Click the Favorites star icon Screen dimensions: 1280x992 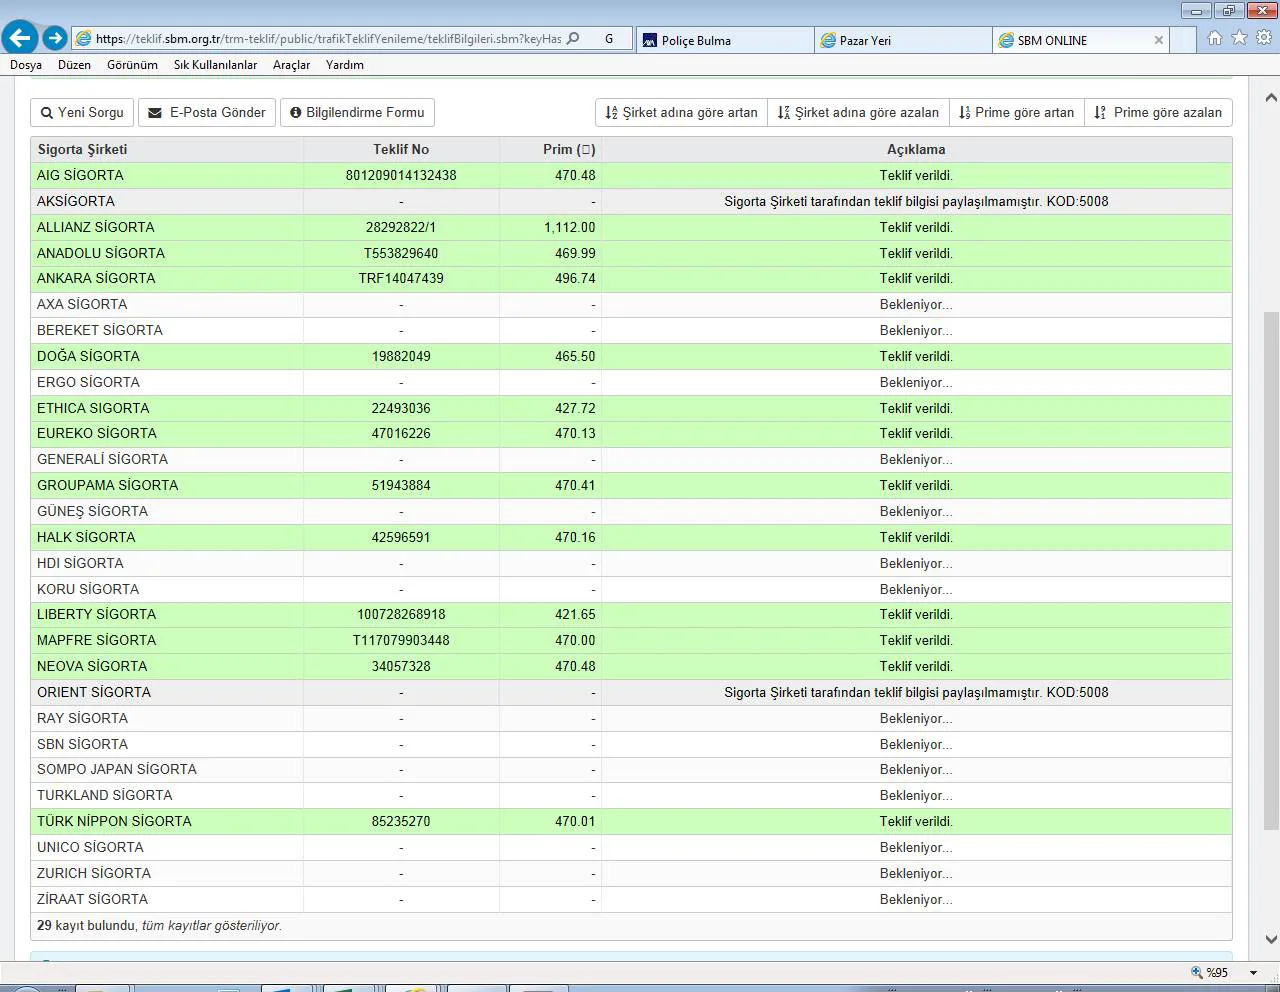coord(1239,38)
